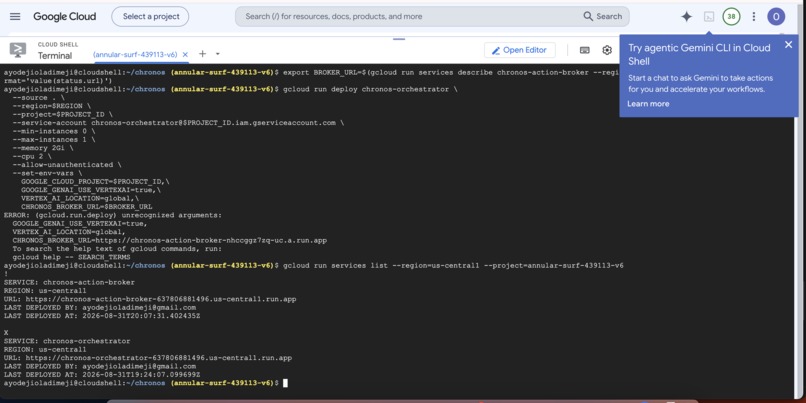The width and height of the screenshot is (806, 403).
Task: Activate the Cloud Shell icon in top bar
Action: click(x=709, y=16)
